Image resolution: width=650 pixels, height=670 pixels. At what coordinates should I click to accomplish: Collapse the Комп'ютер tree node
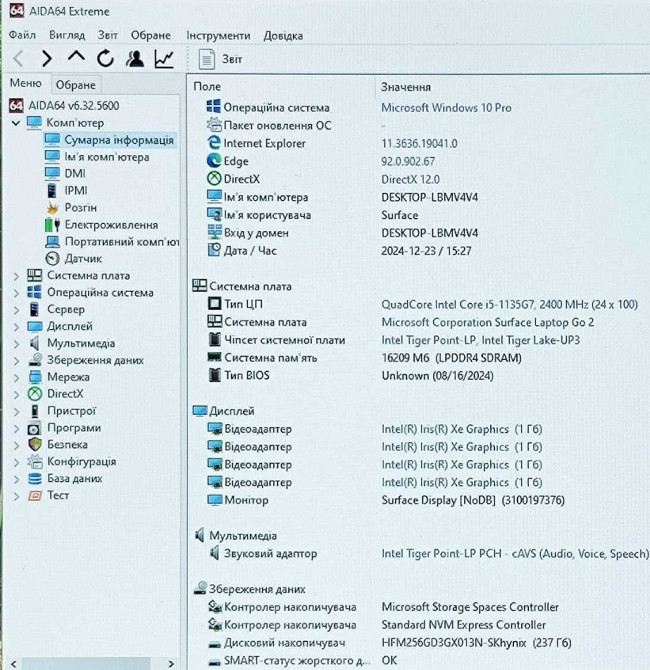tap(16, 123)
